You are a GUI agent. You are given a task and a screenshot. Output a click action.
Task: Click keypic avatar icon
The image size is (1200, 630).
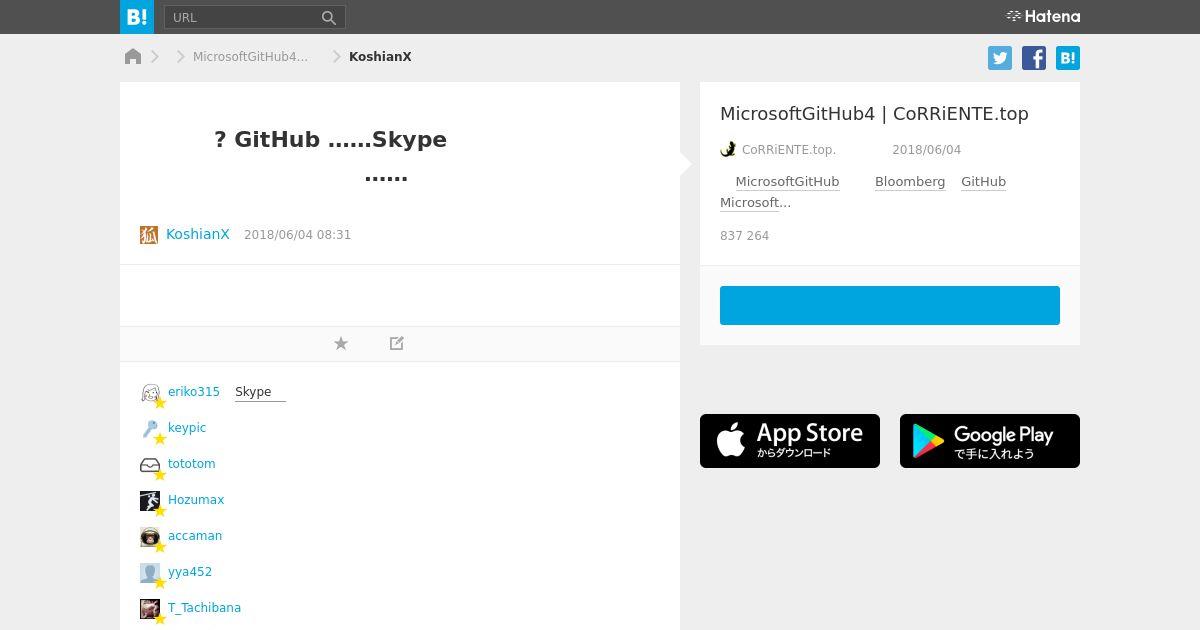[150, 429]
